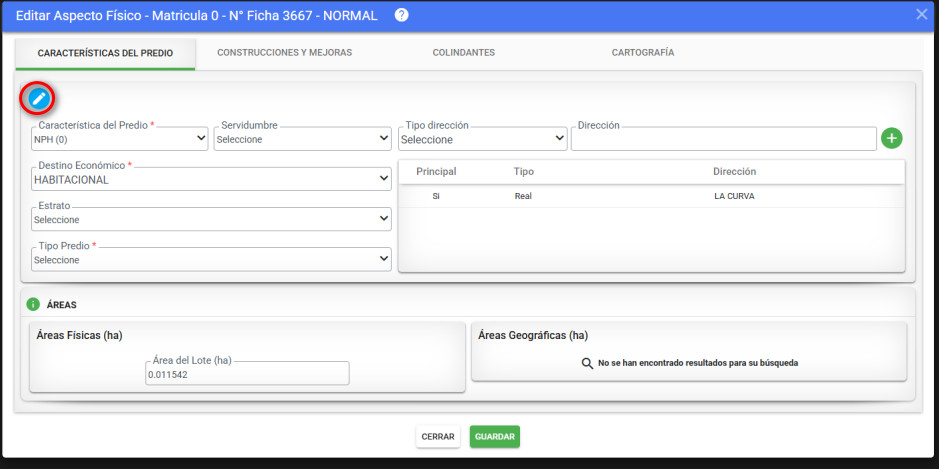
Task: Select the Tipo Predio dropdown
Action: (211, 259)
